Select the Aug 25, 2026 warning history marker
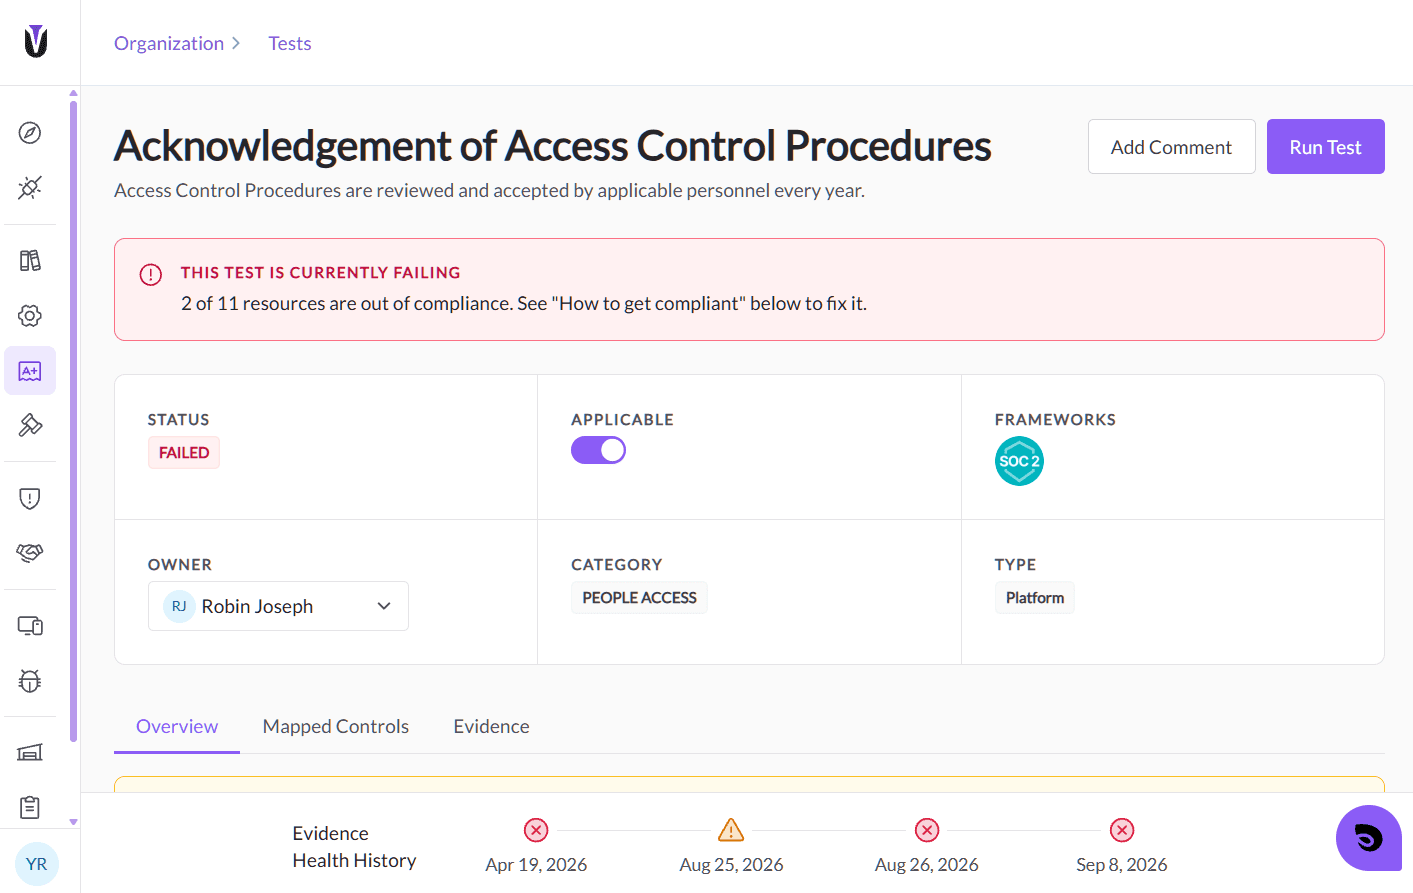This screenshot has width=1413, height=893. pyautogui.click(x=731, y=830)
